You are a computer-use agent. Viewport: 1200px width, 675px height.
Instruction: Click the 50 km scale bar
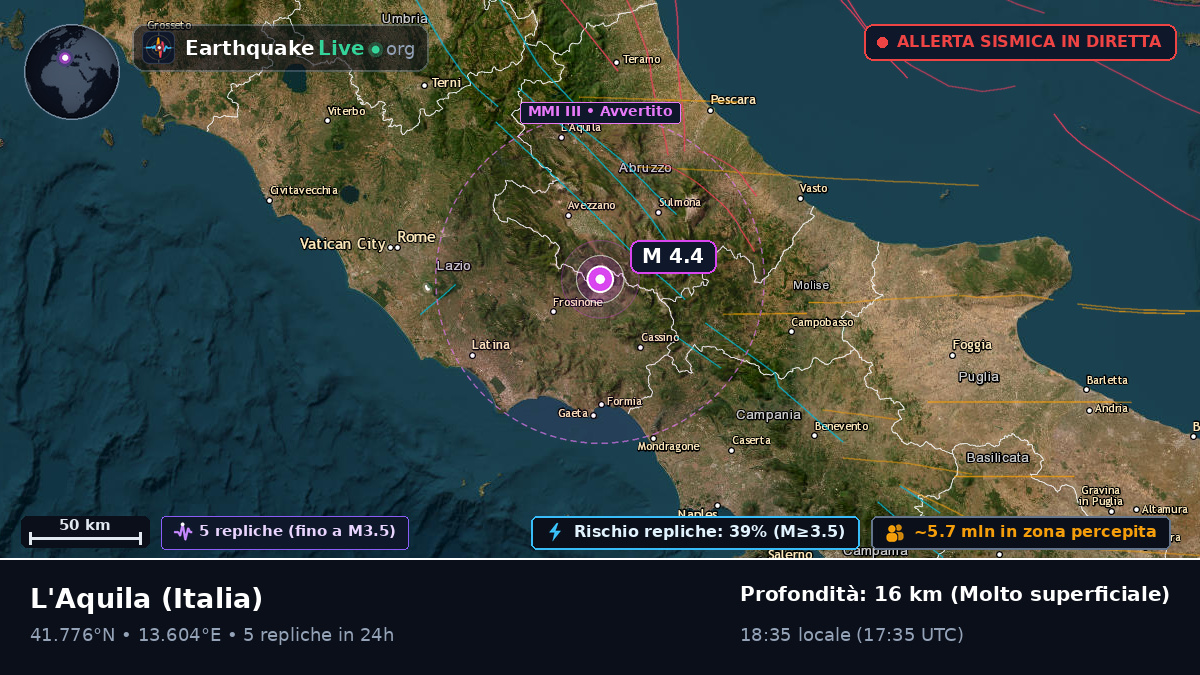(x=85, y=532)
